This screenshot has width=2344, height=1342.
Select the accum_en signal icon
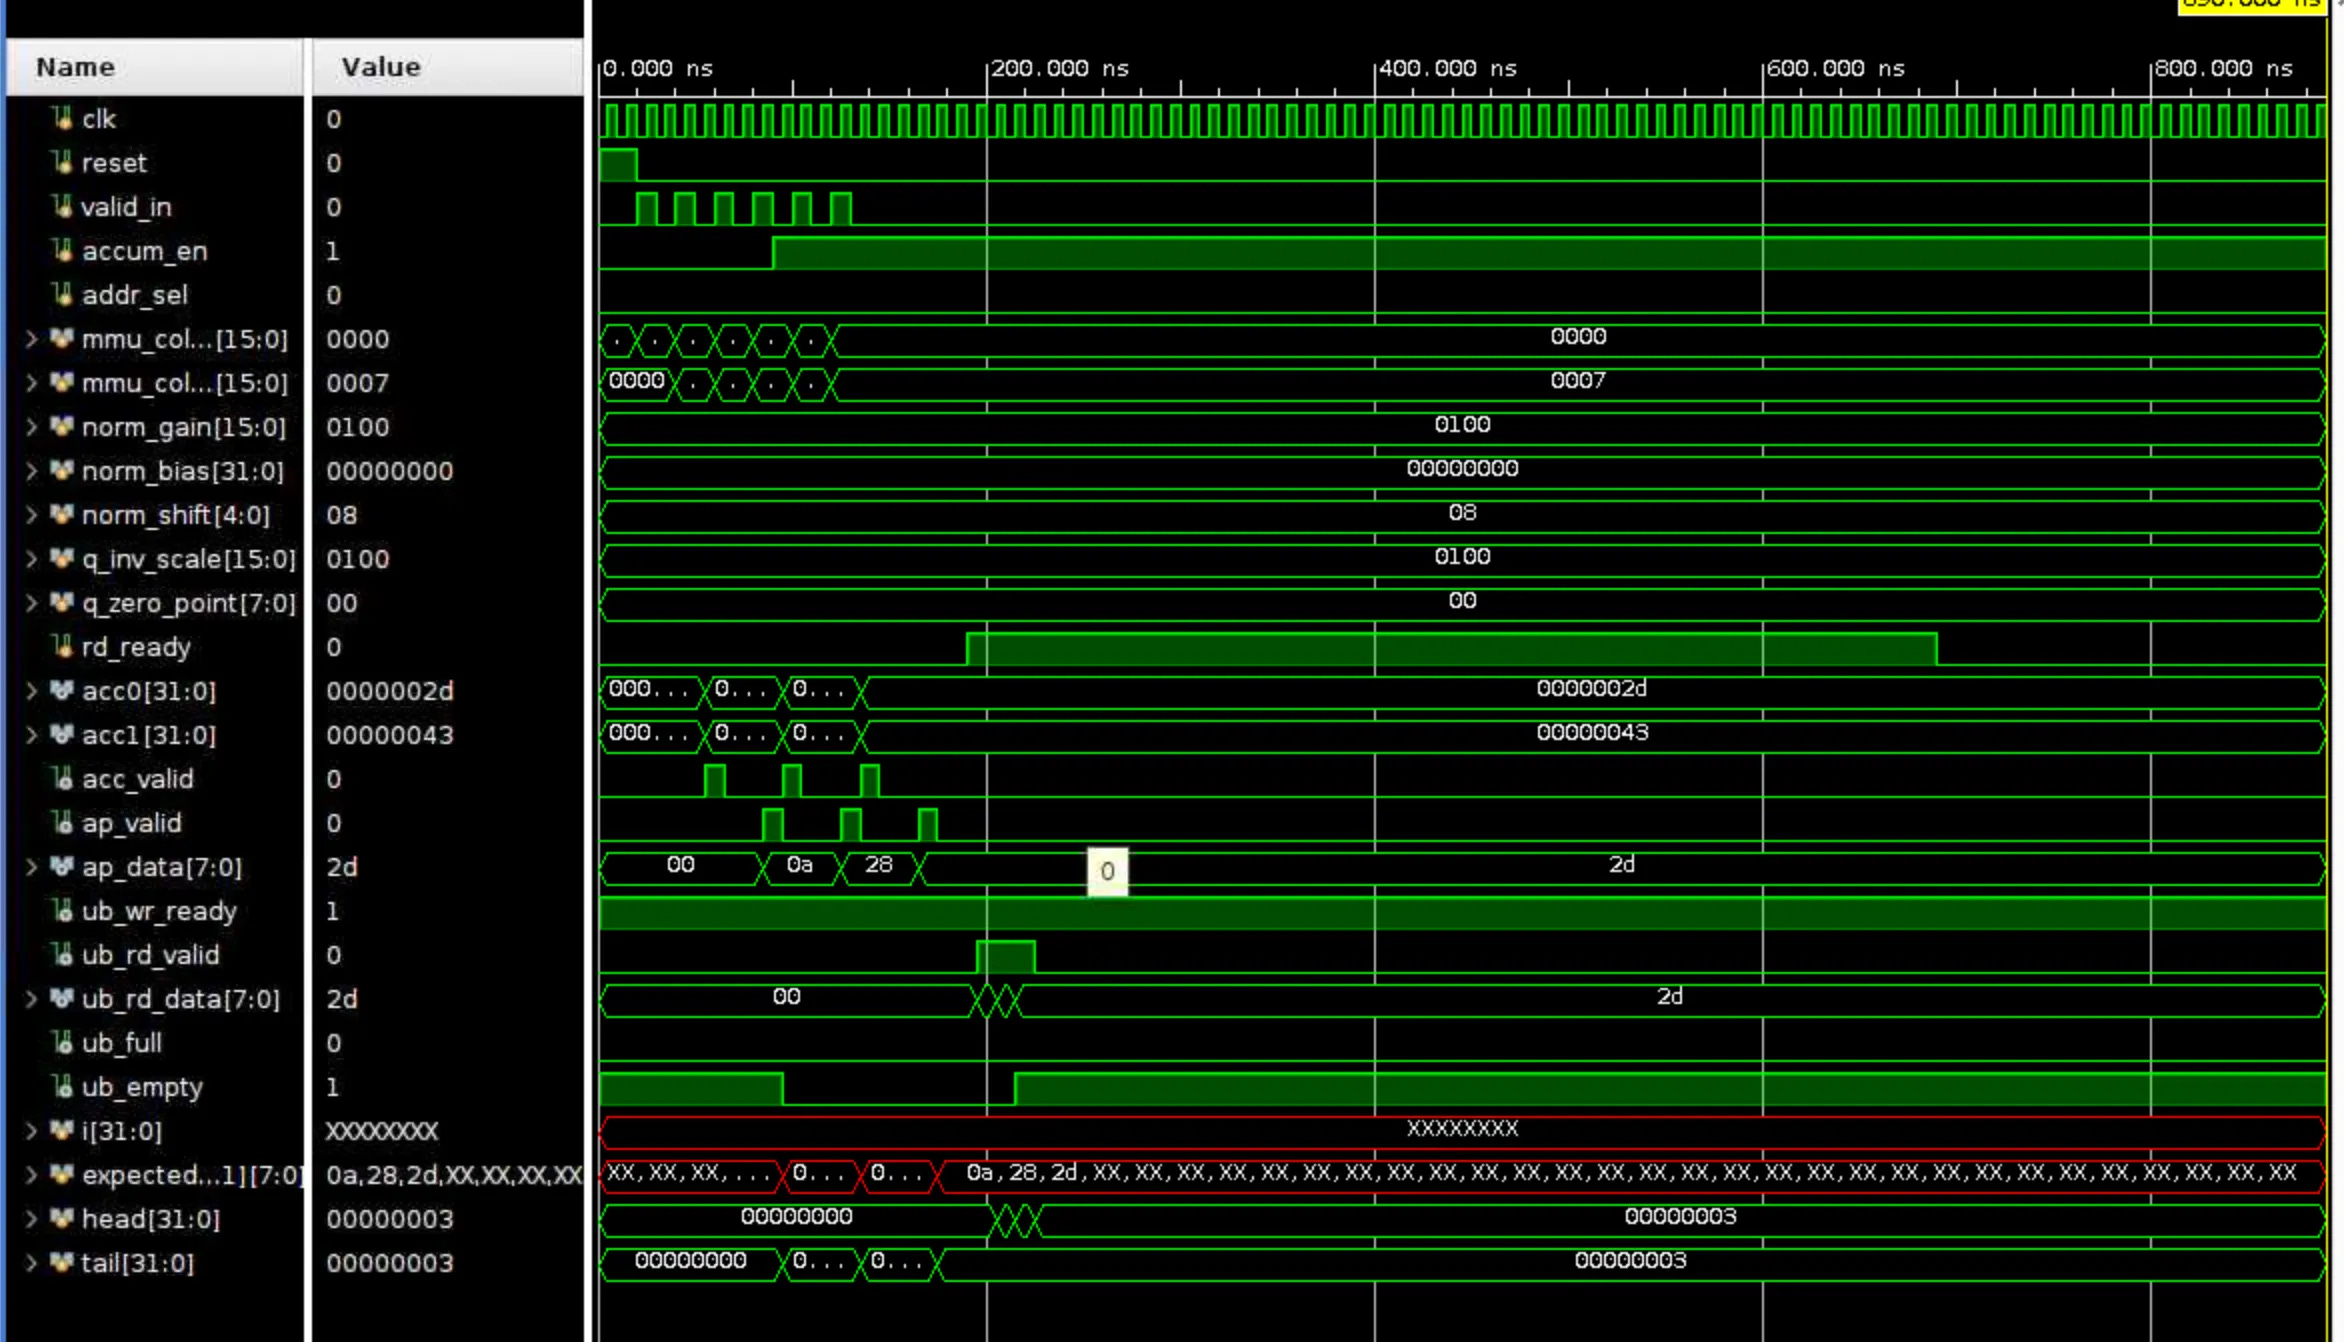coord(63,251)
